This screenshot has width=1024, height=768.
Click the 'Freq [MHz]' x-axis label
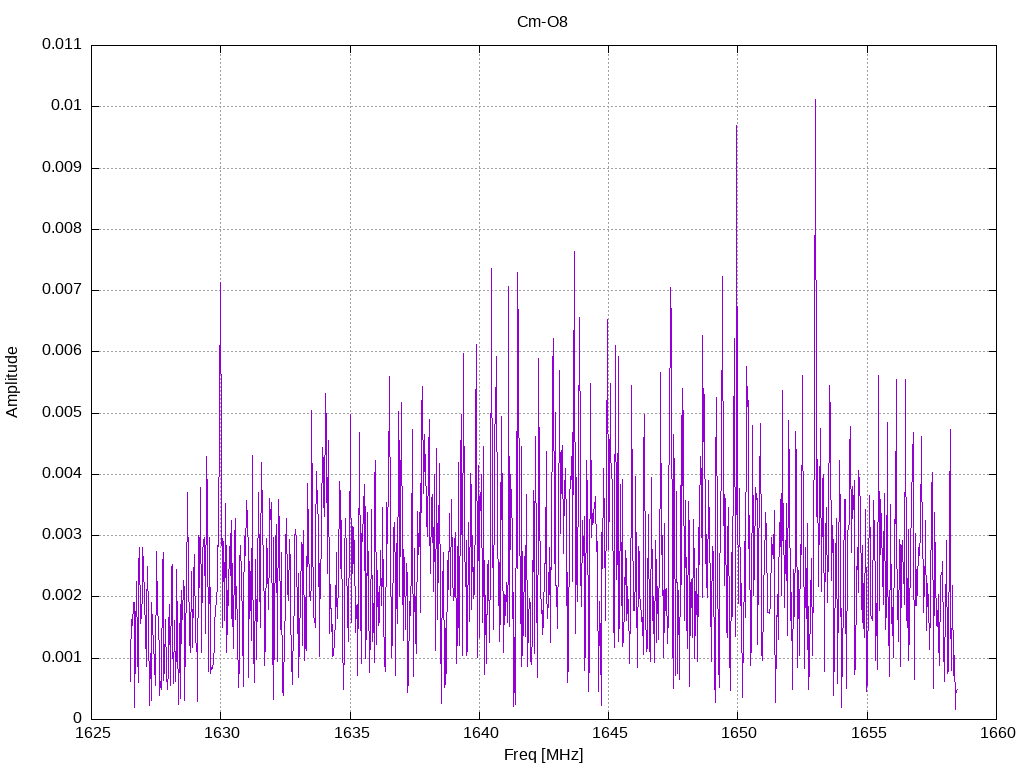tap(543, 755)
